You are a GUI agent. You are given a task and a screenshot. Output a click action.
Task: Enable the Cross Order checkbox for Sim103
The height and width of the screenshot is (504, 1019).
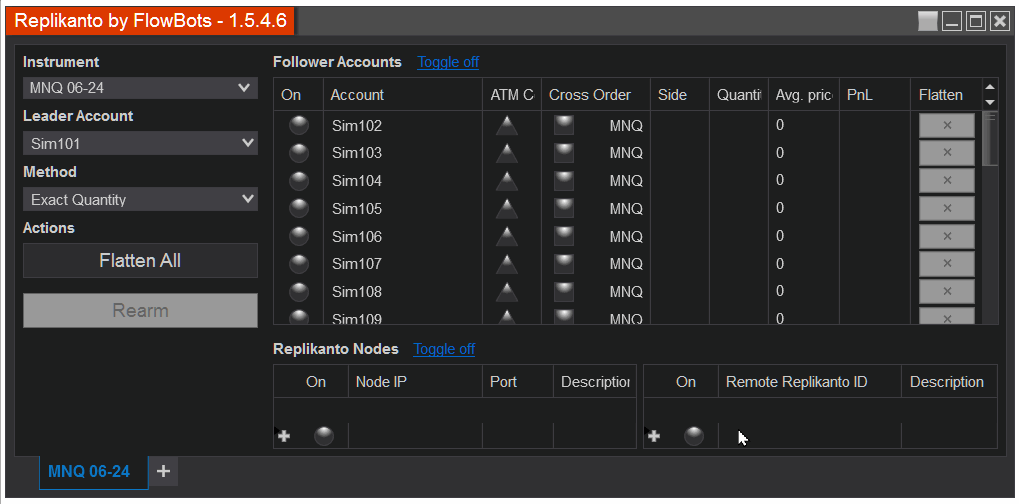pos(563,153)
